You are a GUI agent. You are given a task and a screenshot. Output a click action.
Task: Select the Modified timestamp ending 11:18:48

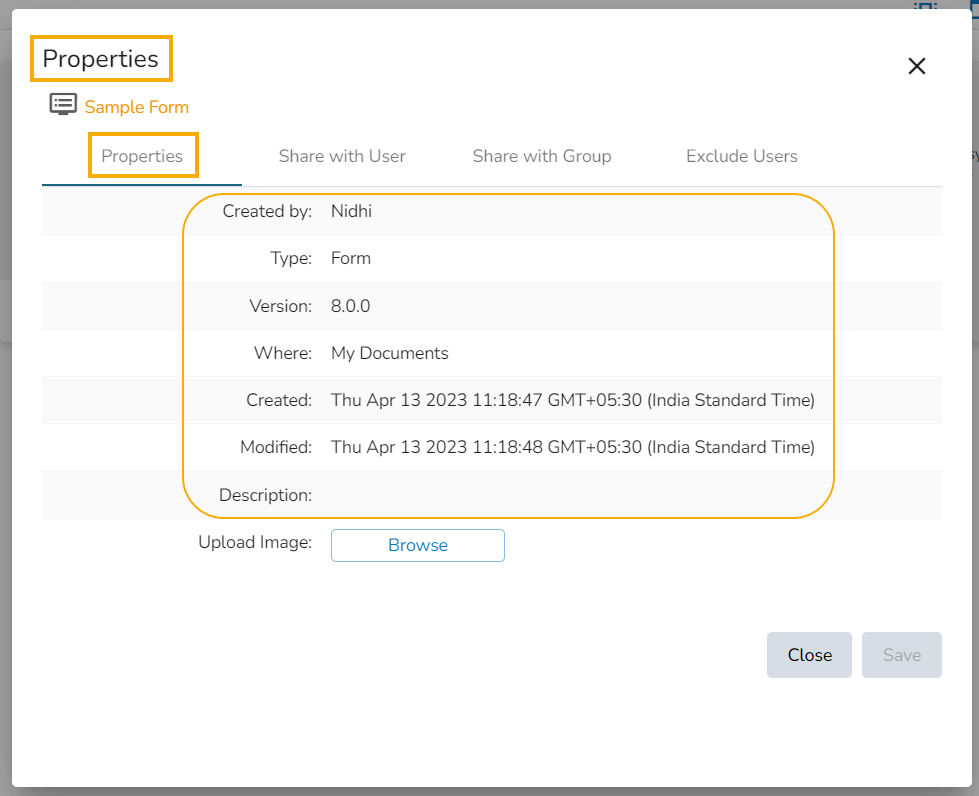(x=572, y=447)
